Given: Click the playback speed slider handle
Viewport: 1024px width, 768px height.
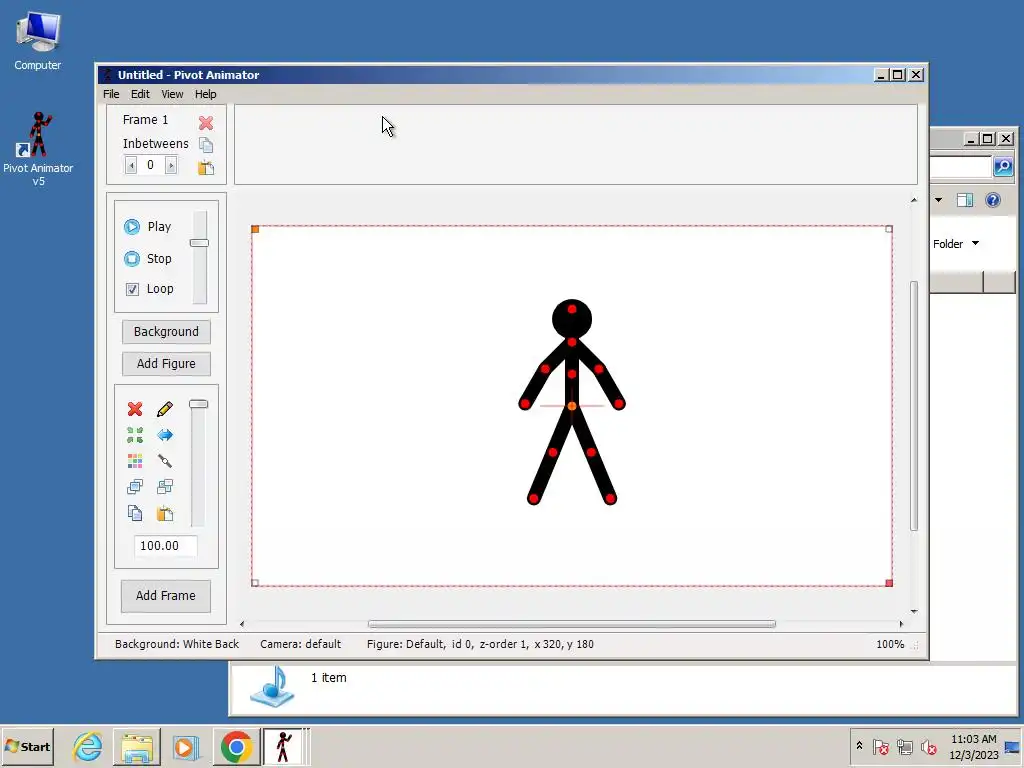Looking at the screenshot, I should pos(199,243).
